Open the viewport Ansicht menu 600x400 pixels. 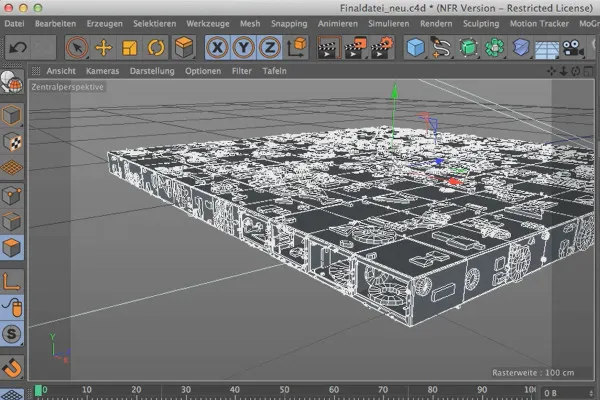61,71
